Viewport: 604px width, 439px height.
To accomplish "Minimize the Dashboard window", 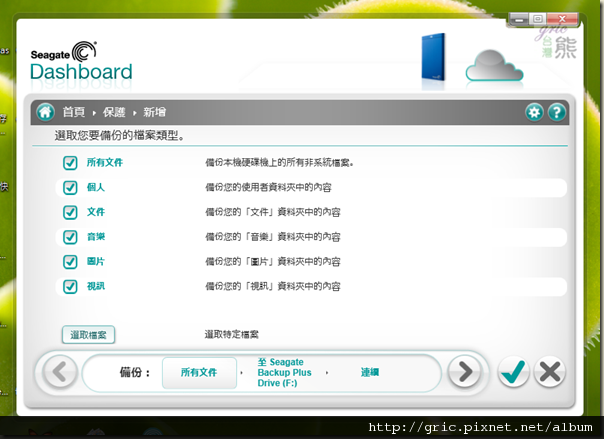I will (518, 19).
